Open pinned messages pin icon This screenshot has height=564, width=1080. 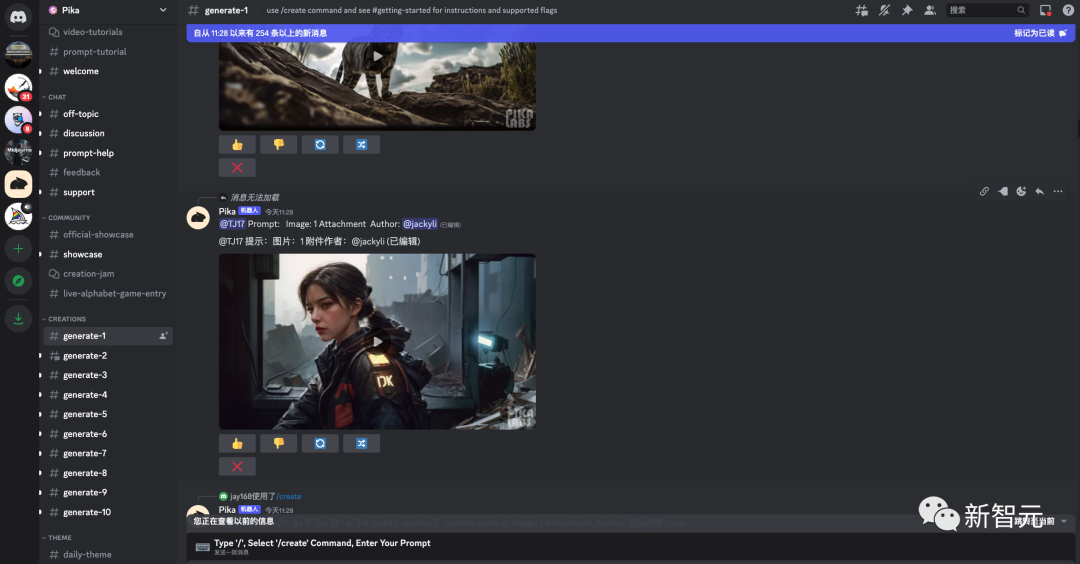[x=907, y=10]
